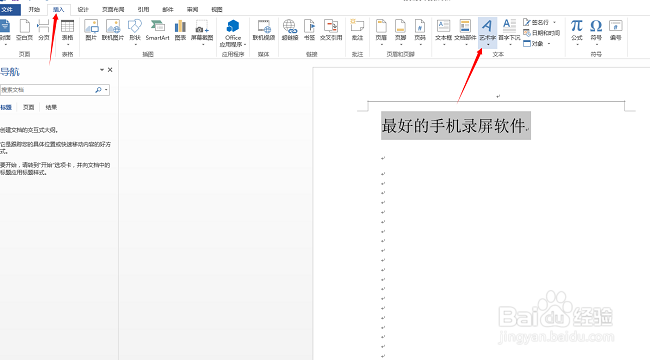Switch to the Design (设计) tab
The image size is (650, 360).
[x=83, y=9]
